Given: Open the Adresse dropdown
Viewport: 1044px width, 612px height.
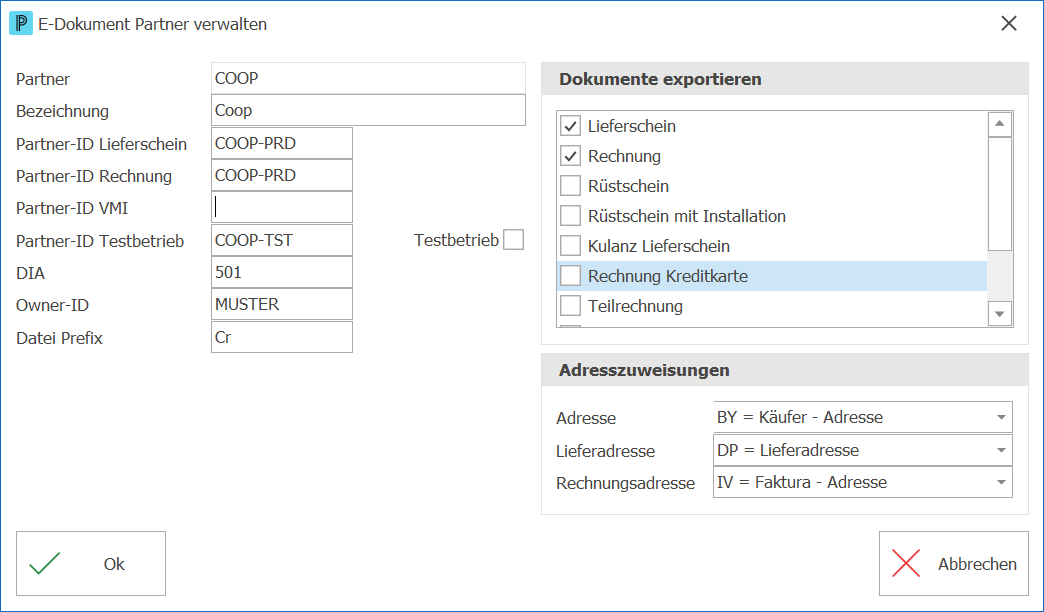Looking at the screenshot, I should point(862,418).
